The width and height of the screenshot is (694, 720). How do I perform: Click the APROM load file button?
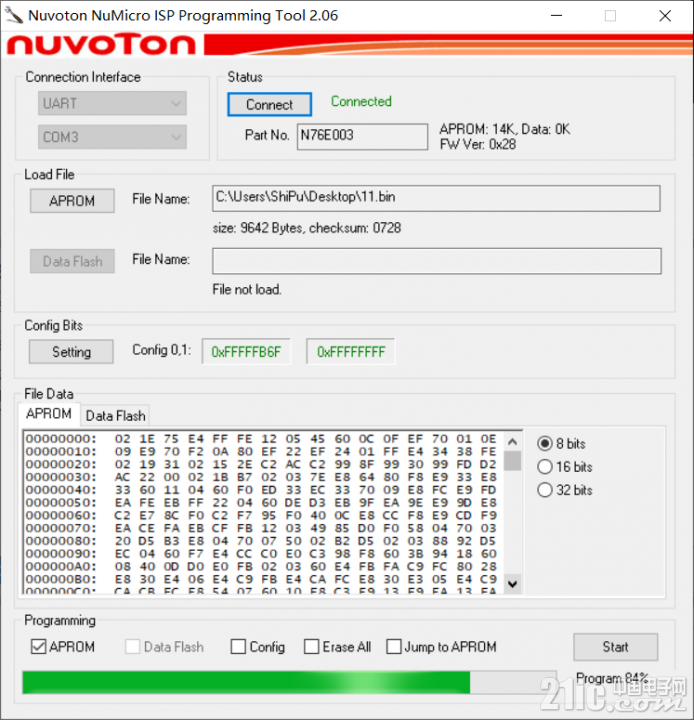pyautogui.click(x=72, y=201)
